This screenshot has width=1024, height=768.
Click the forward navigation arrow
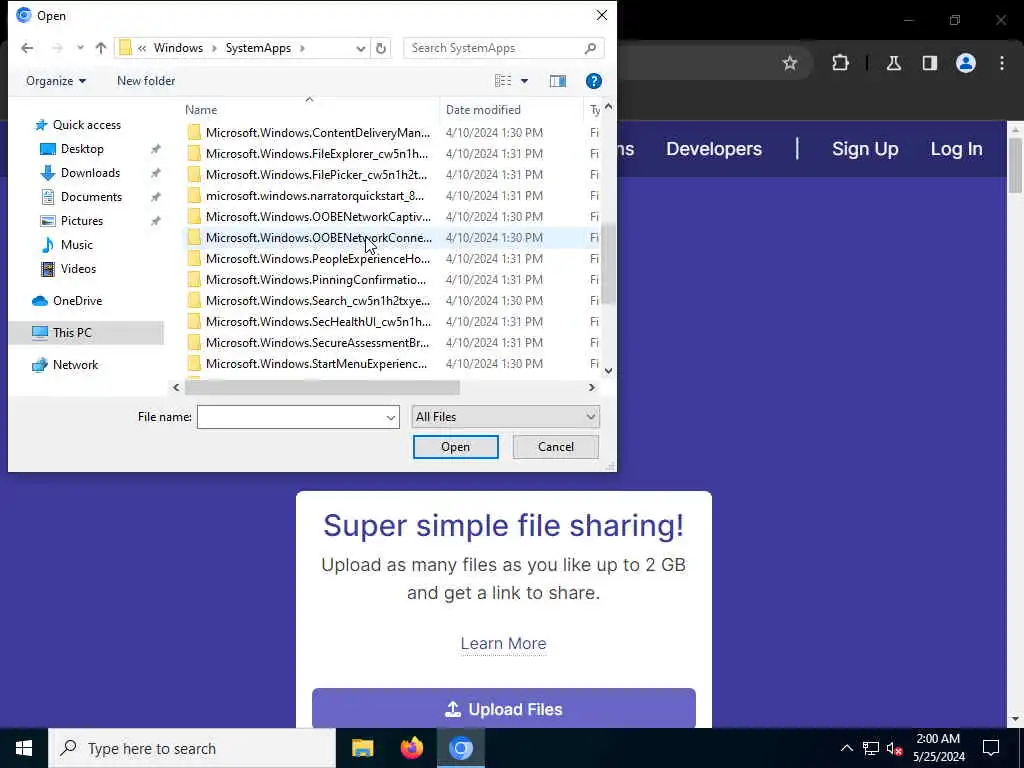pyautogui.click(x=57, y=48)
